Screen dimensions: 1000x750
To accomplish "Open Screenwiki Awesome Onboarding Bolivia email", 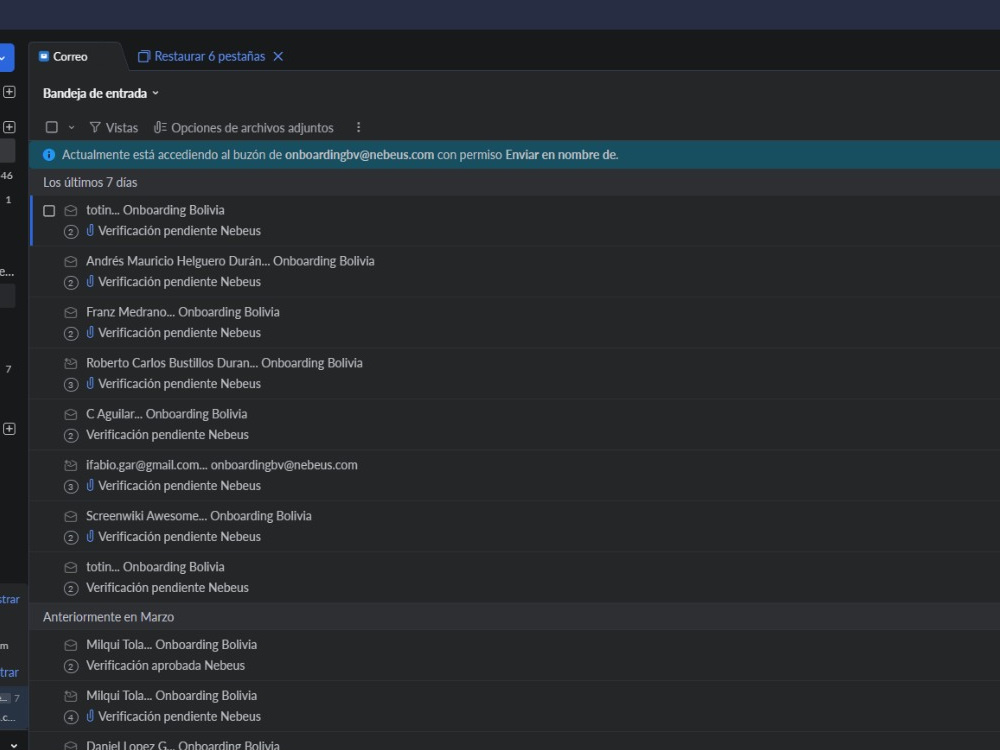I will (x=514, y=527).
